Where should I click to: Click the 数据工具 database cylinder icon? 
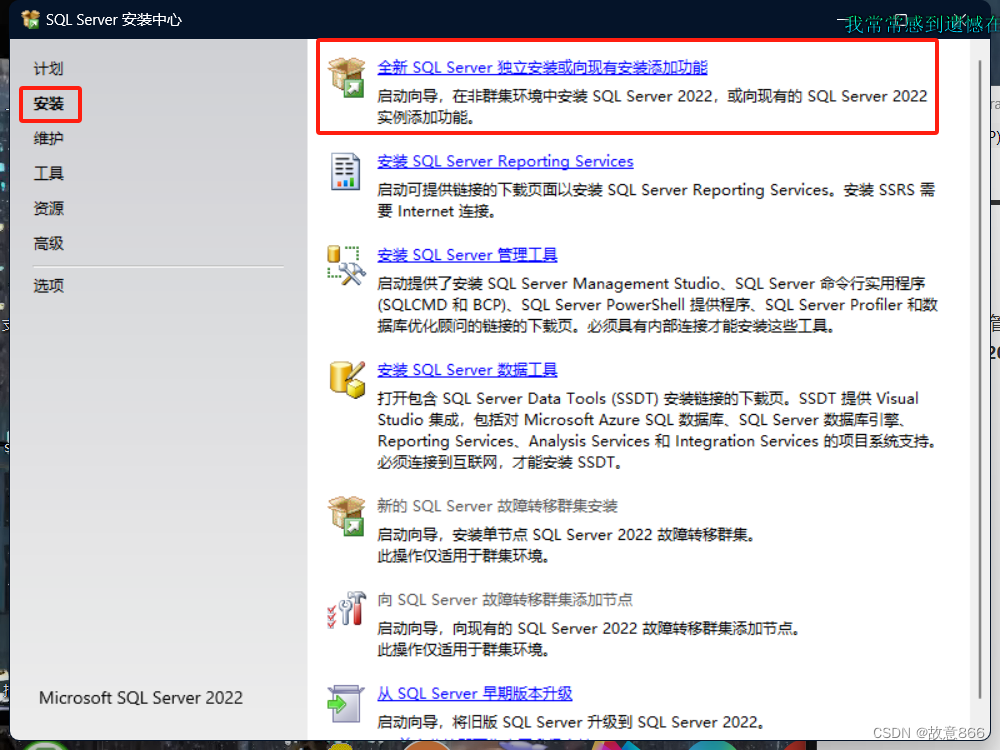(346, 381)
